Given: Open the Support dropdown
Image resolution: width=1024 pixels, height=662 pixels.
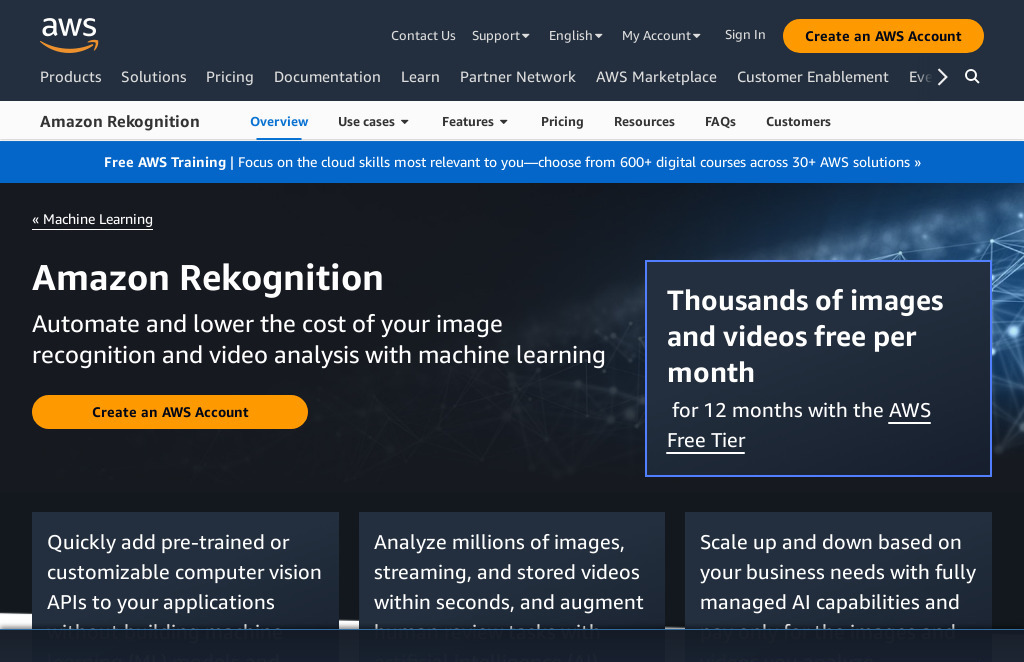Looking at the screenshot, I should click(500, 35).
